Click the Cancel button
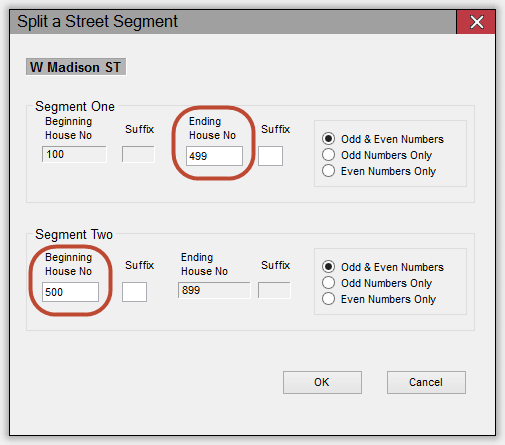505x445 pixels. click(x=426, y=382)
